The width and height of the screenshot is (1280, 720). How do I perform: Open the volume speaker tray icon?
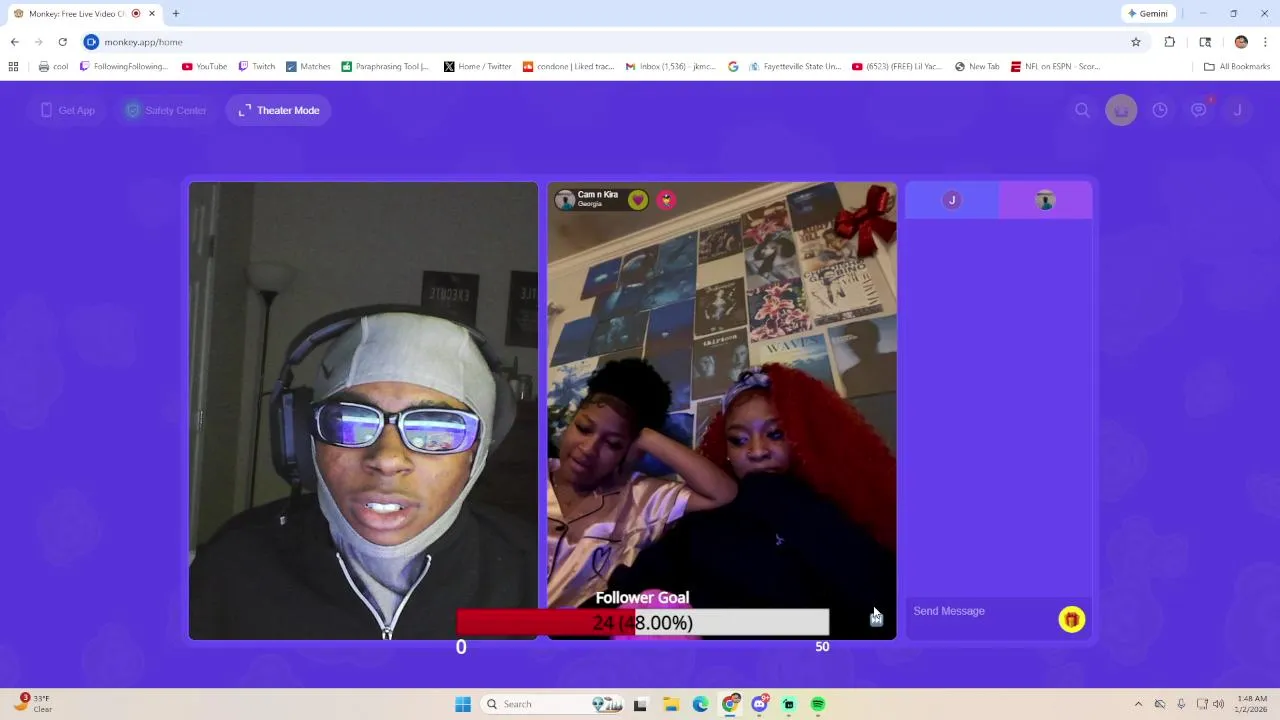pyautogui.click(x=1219, y=704)
